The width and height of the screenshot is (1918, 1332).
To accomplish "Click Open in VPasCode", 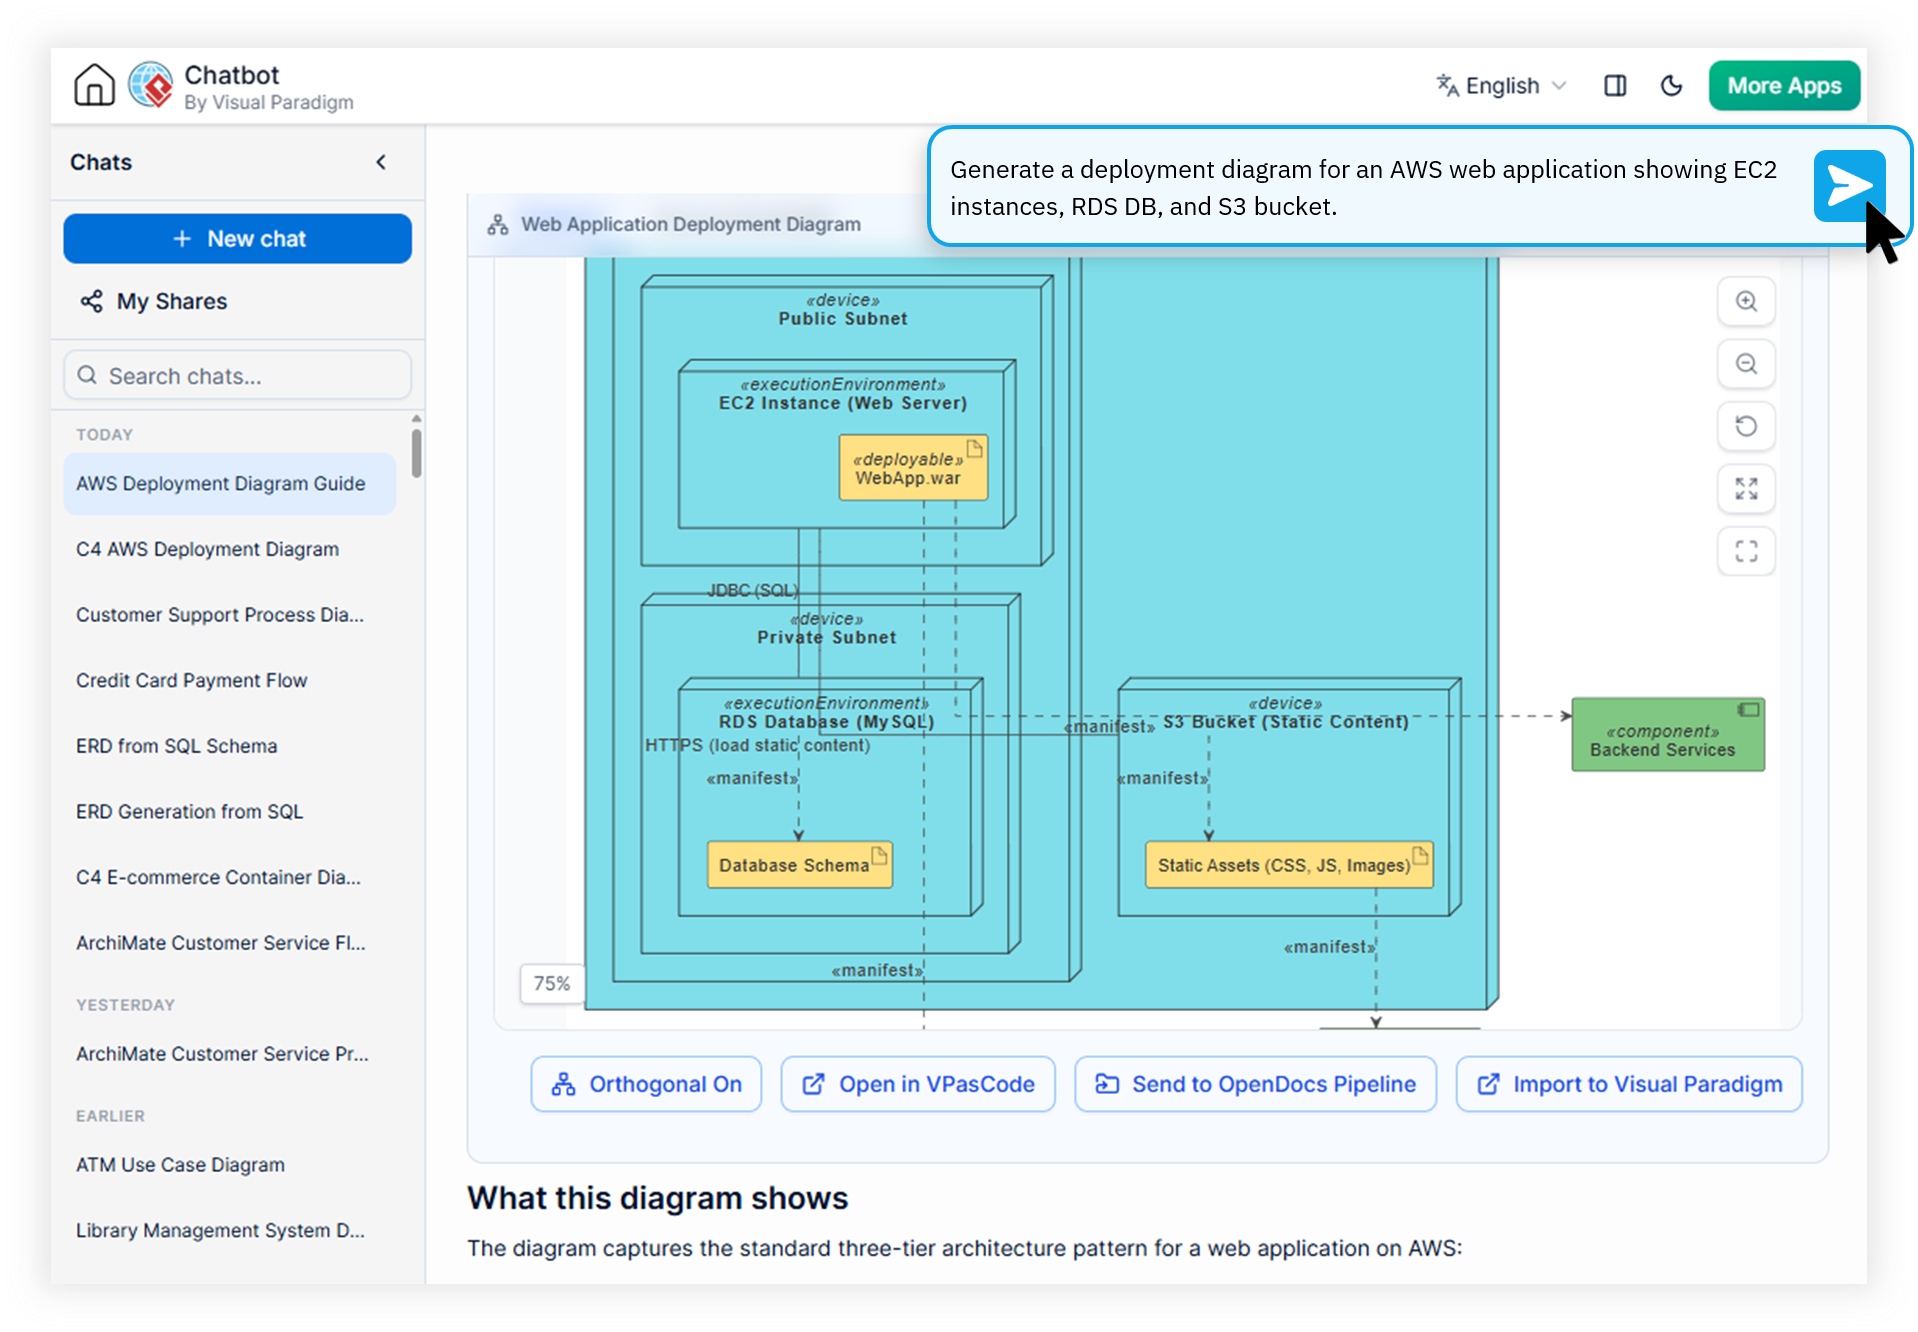I will point(918,1084).
